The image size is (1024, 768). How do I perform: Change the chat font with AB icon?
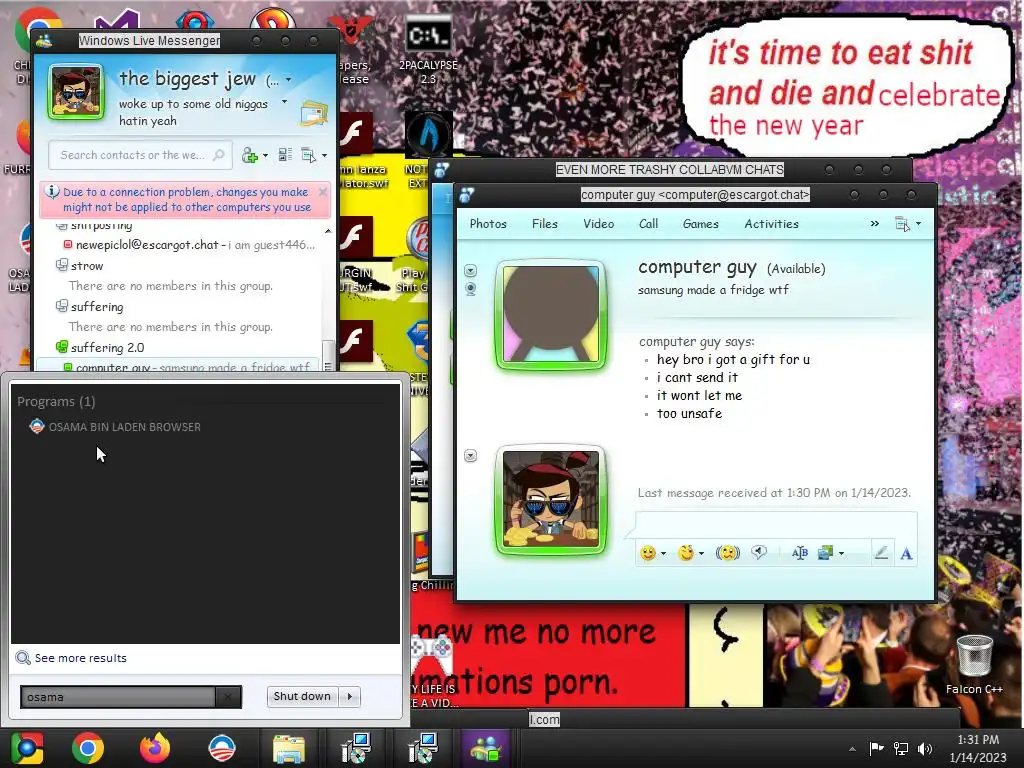point(799,553)
